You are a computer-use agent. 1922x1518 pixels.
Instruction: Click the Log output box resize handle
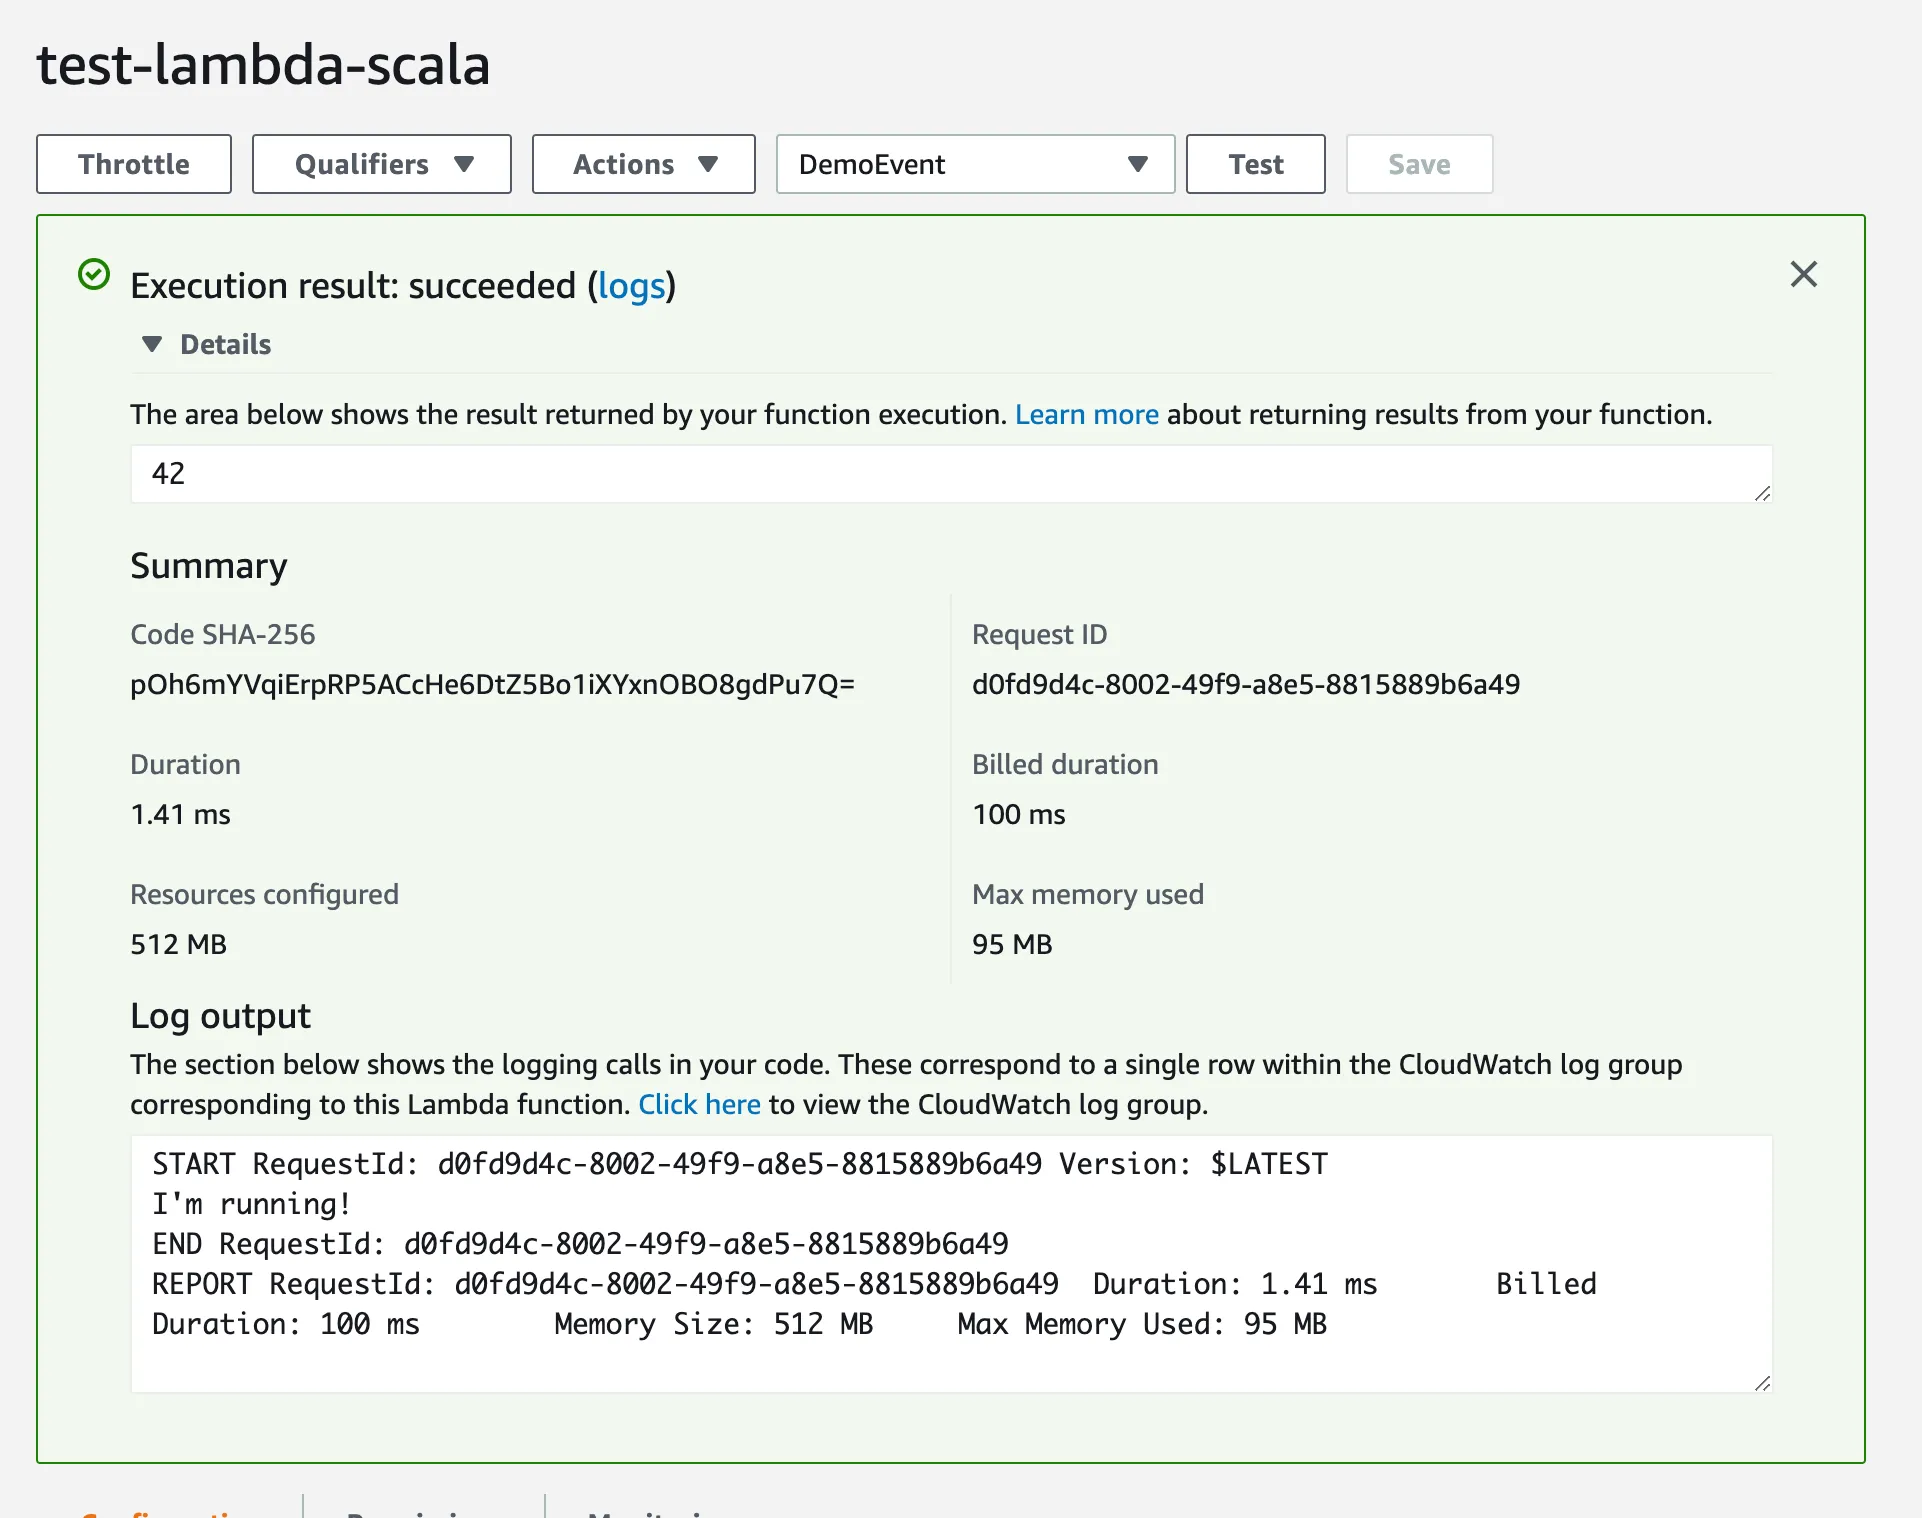click(1762, 1383)
